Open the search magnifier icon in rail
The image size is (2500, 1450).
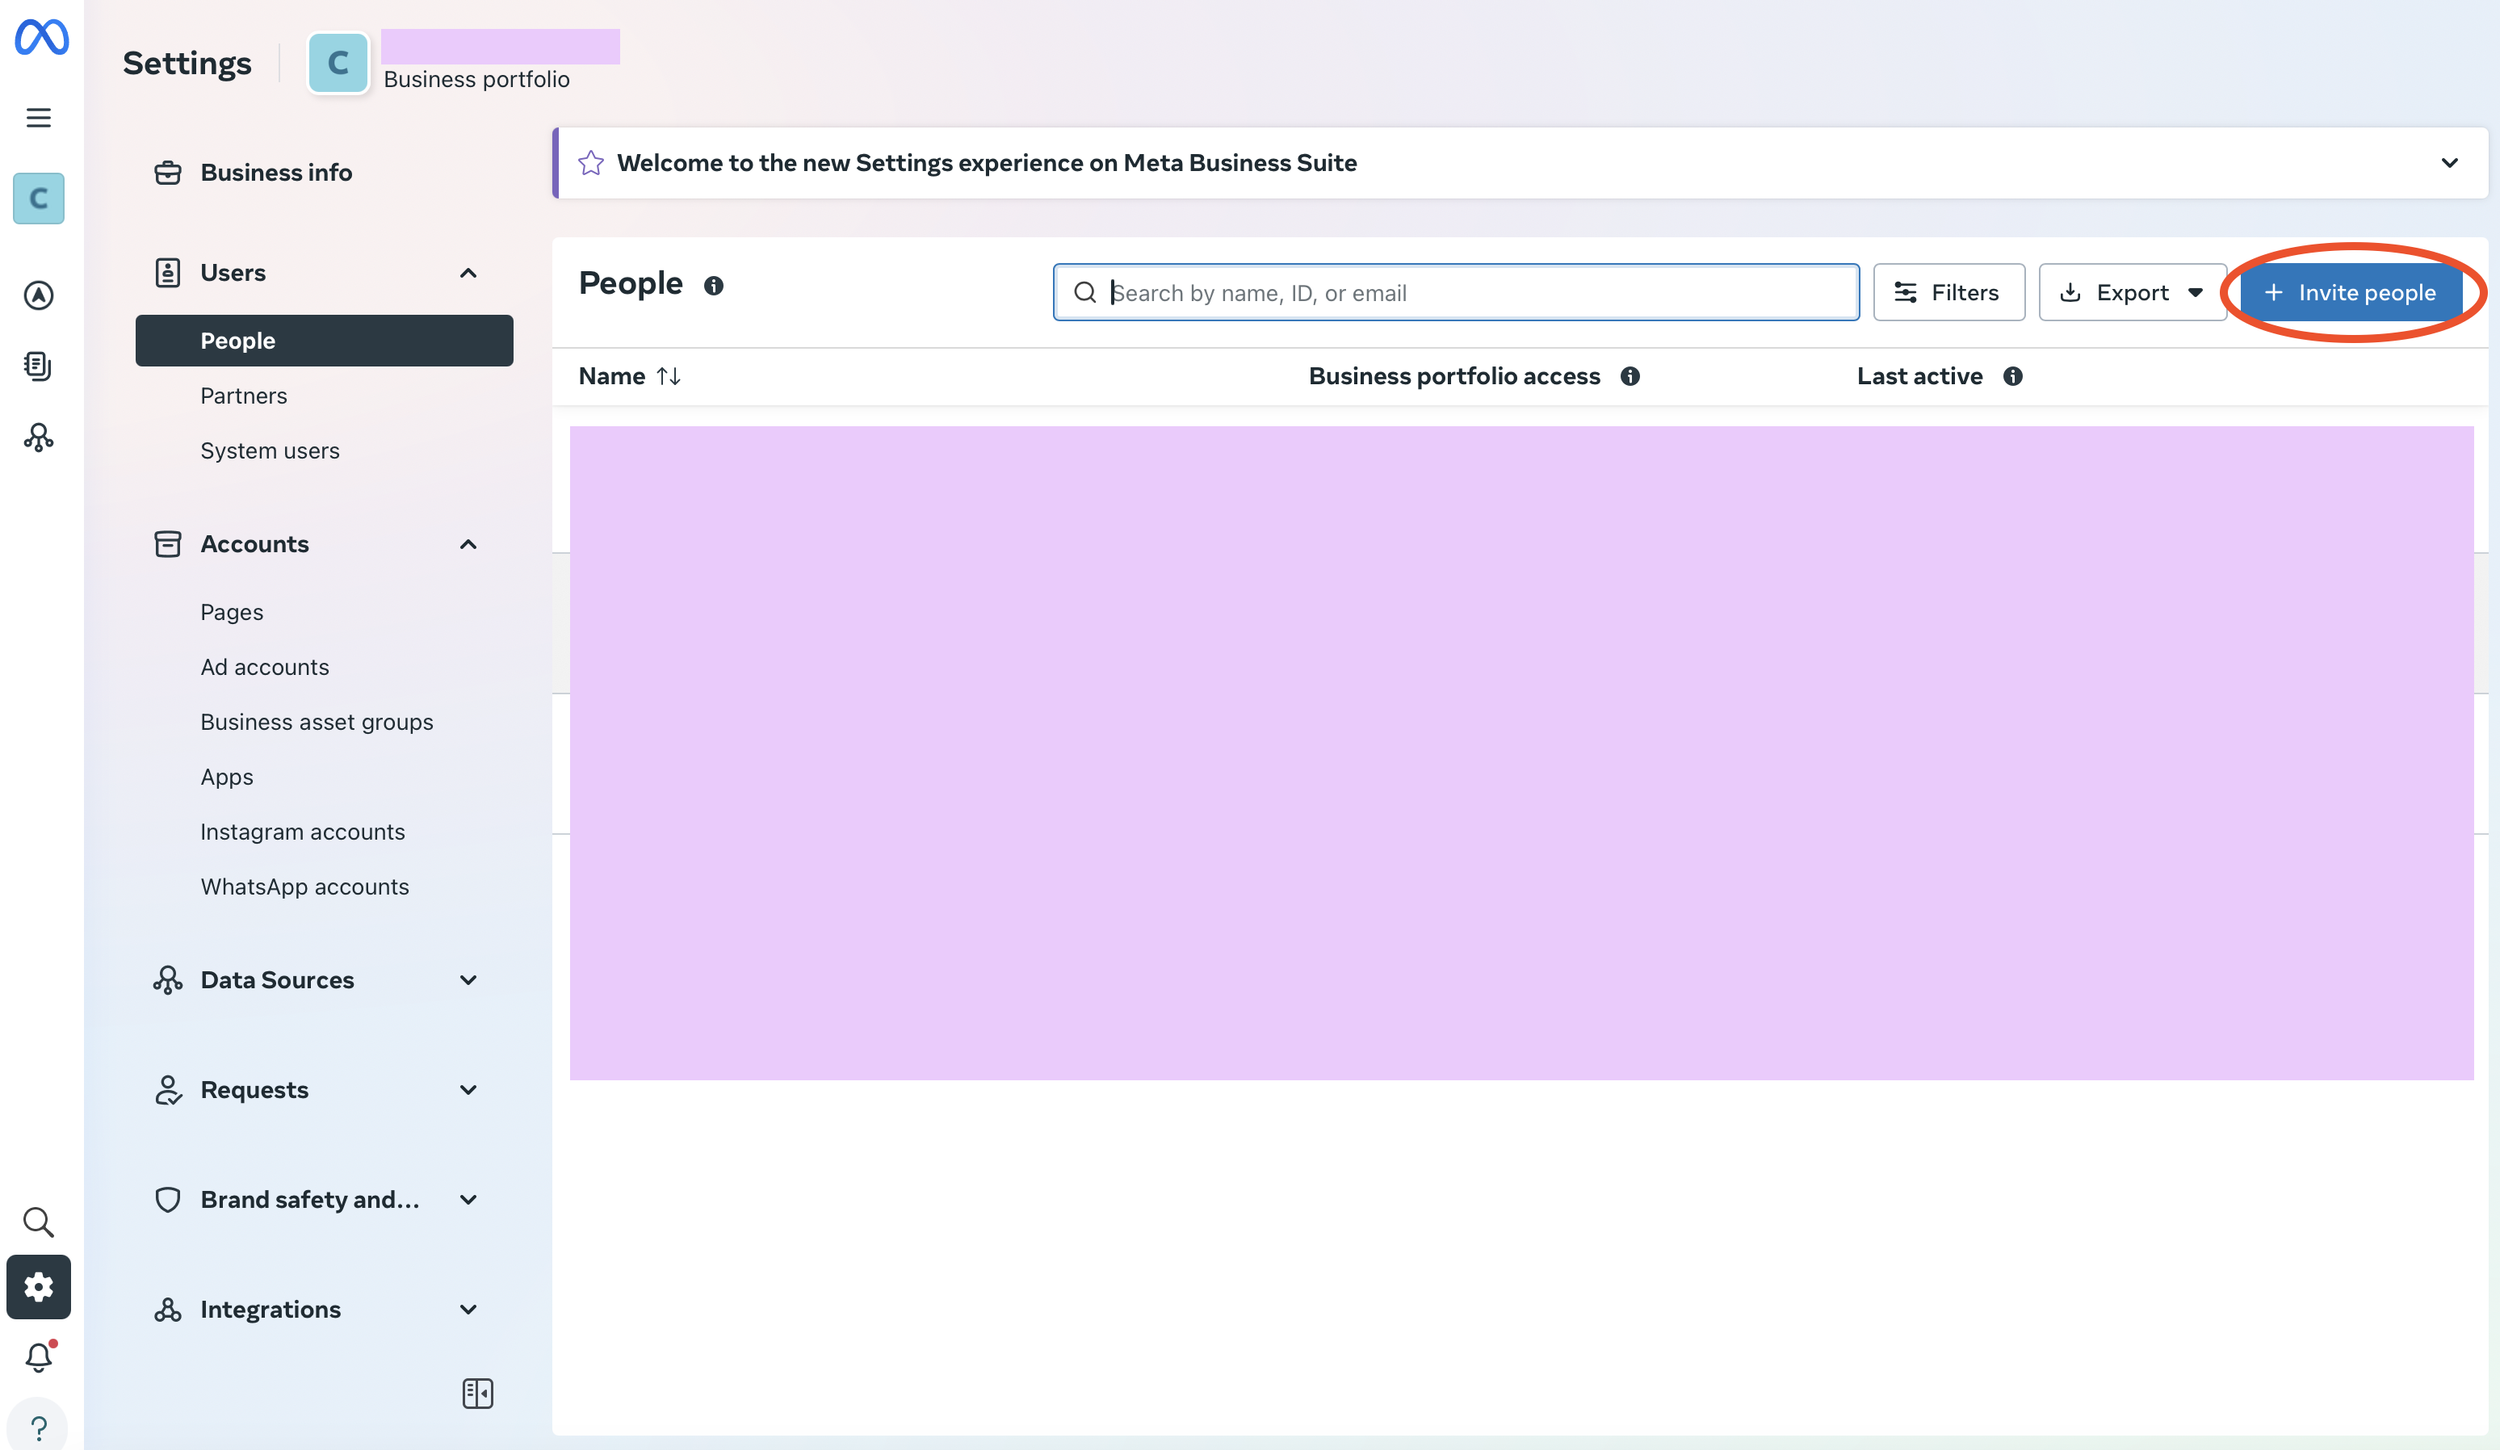[x=38, y=1221]
